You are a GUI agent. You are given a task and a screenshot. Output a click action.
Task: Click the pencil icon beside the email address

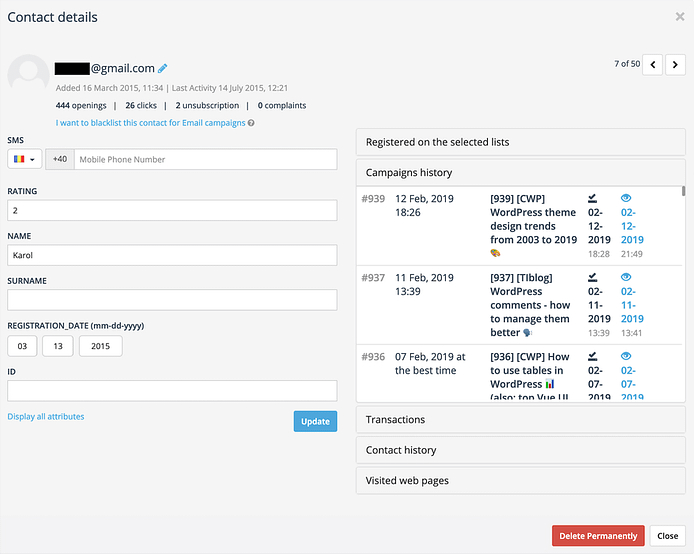point(163,69)
